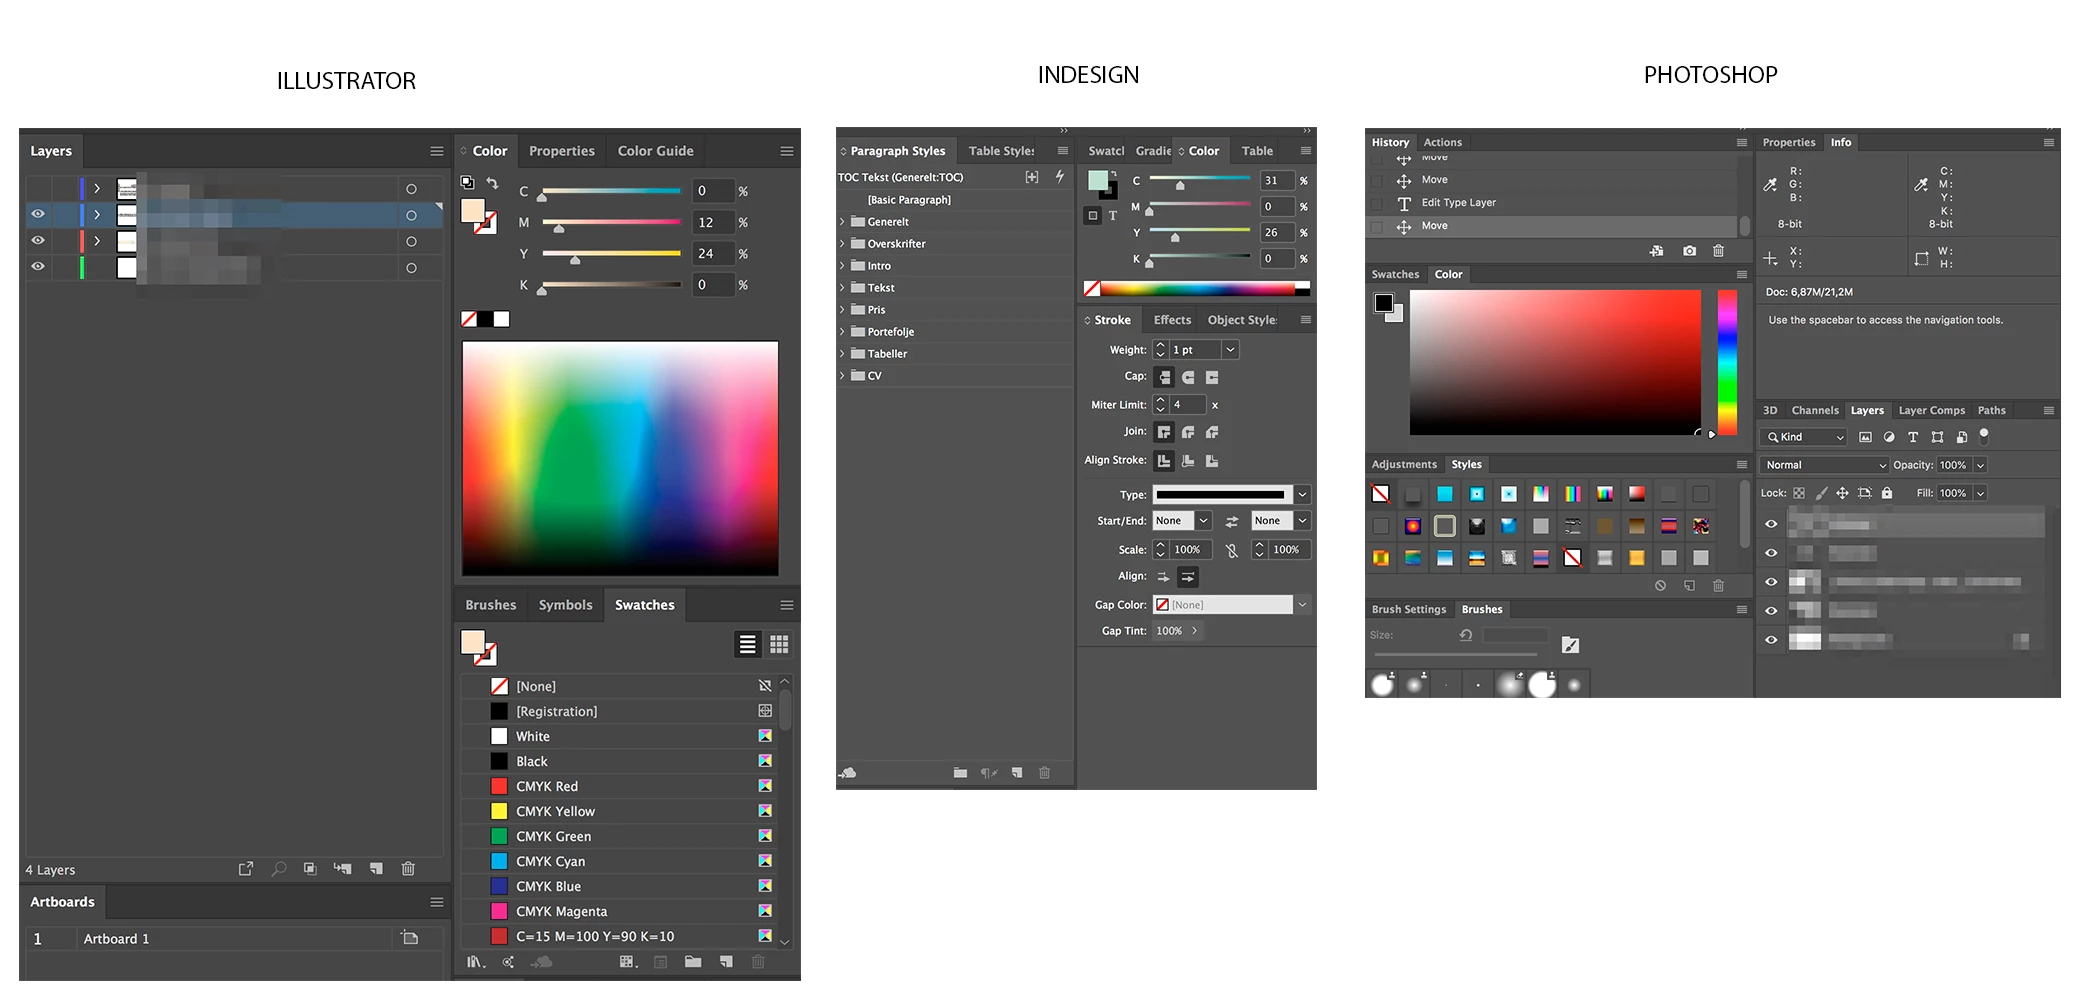Click lock all padlock icon in Photoshop Layers
2080x1000 pixels.
point(1887,493)
